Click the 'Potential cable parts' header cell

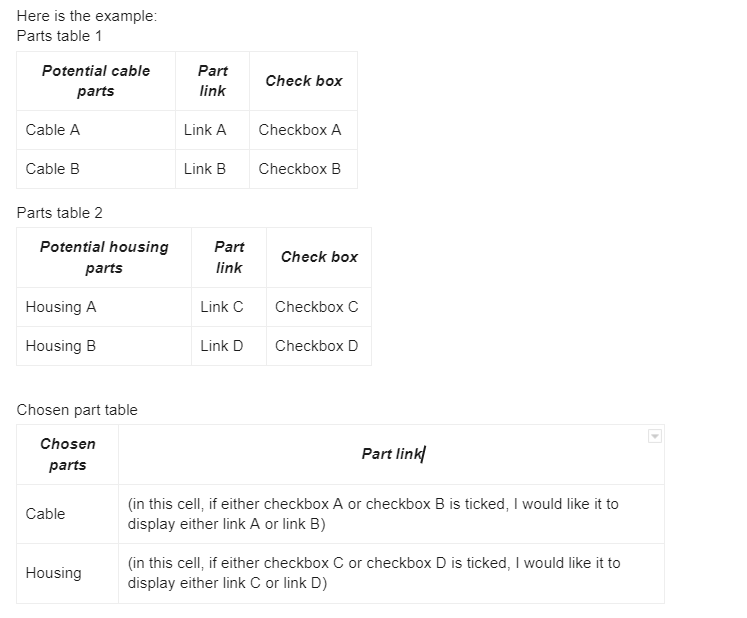96,81
